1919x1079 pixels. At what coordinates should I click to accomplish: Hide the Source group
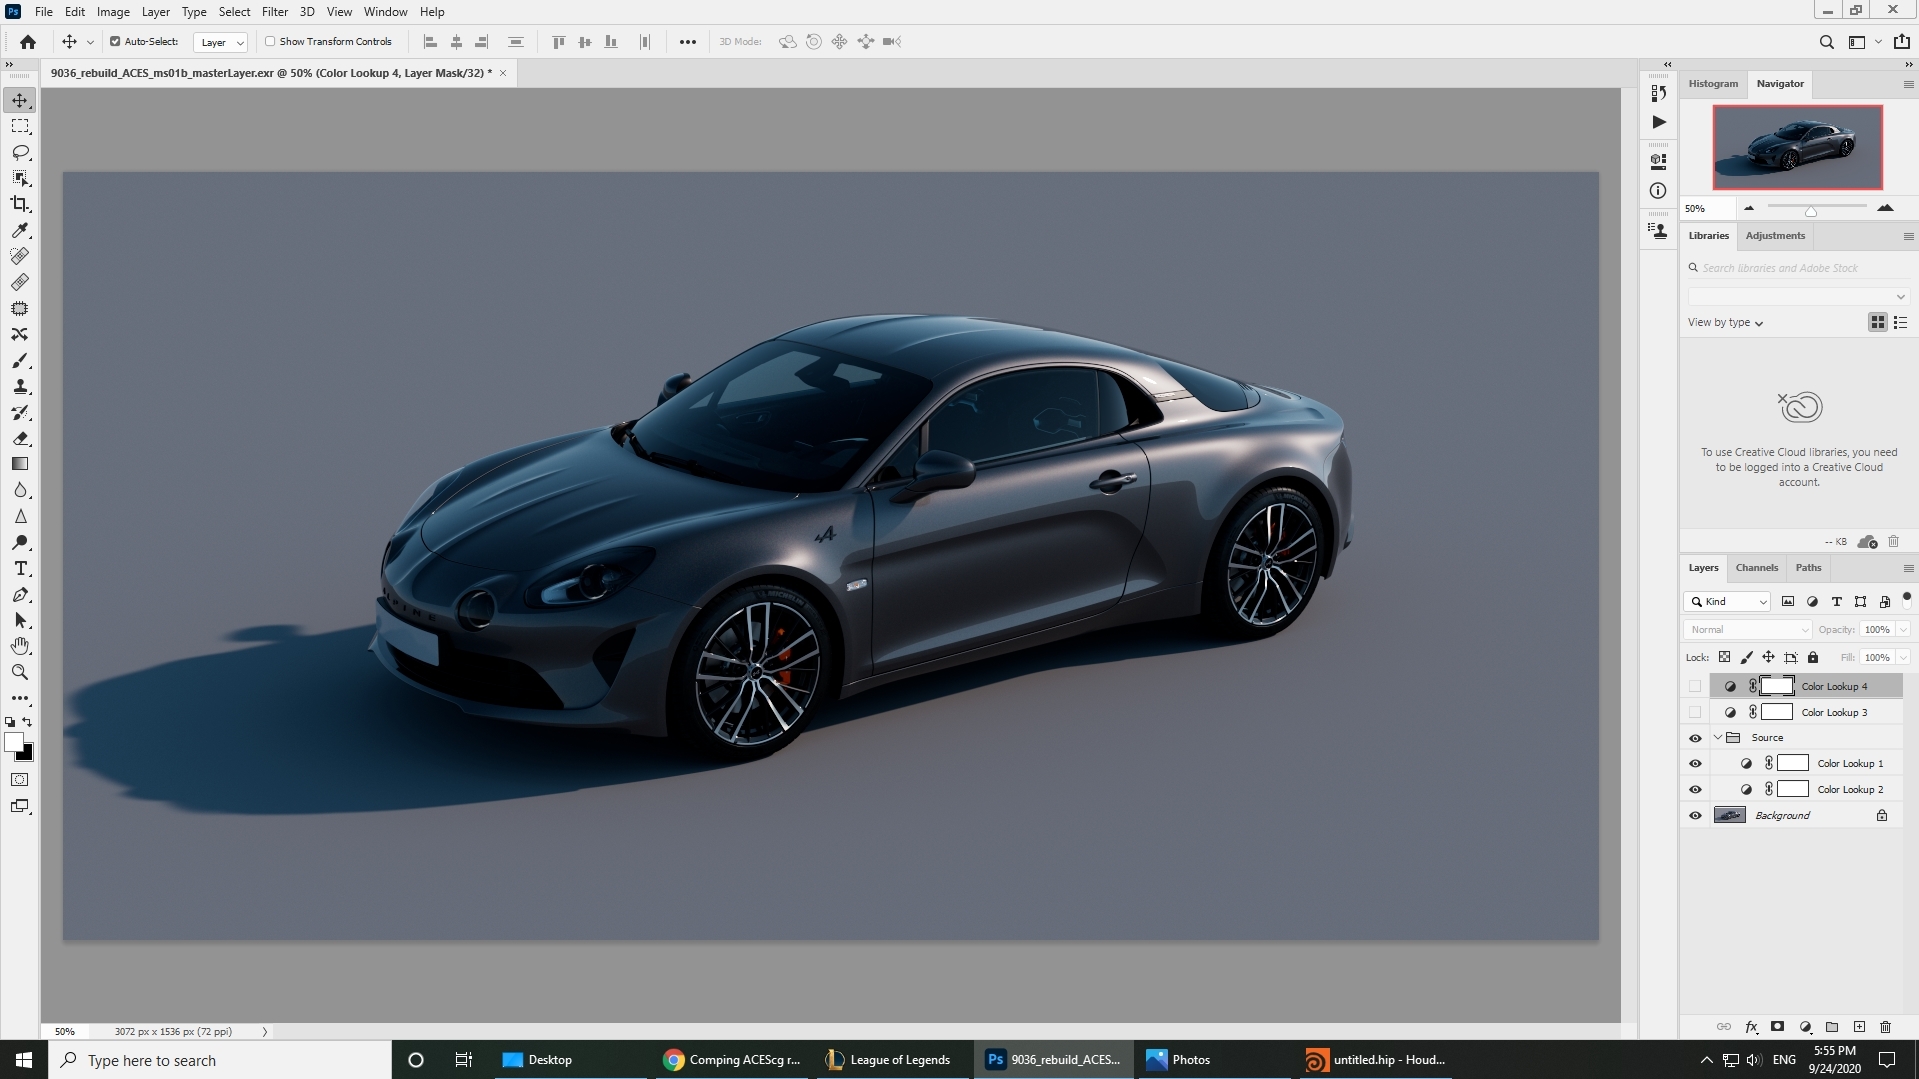coord(1695,738)
